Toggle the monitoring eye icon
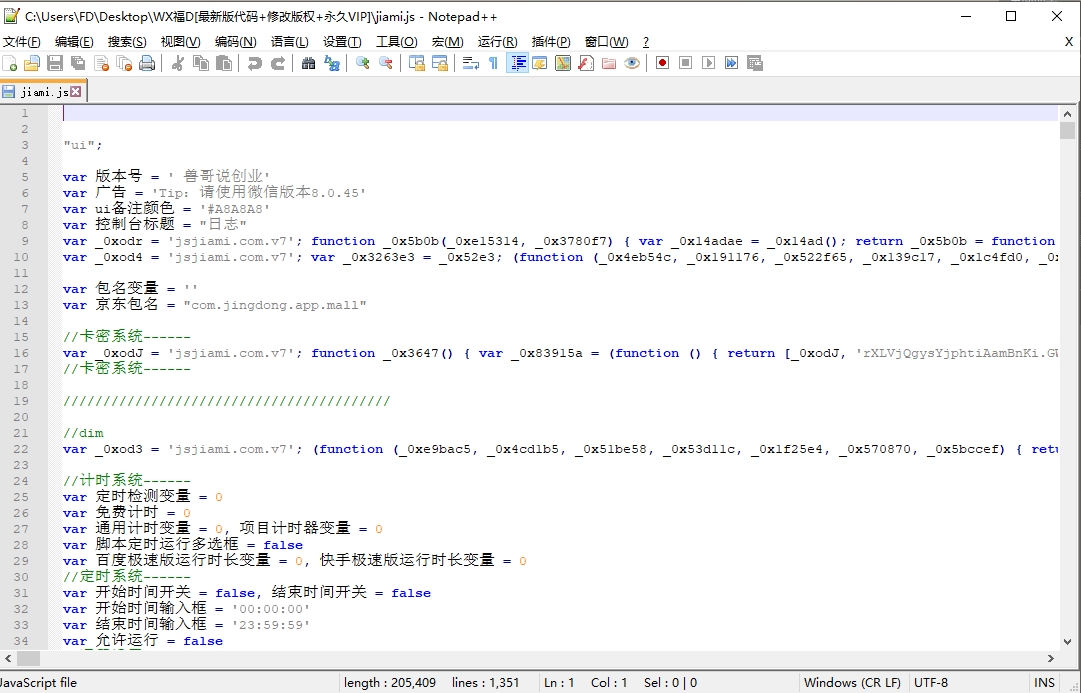Screen dimensions: 1081x693 [632, 63]
